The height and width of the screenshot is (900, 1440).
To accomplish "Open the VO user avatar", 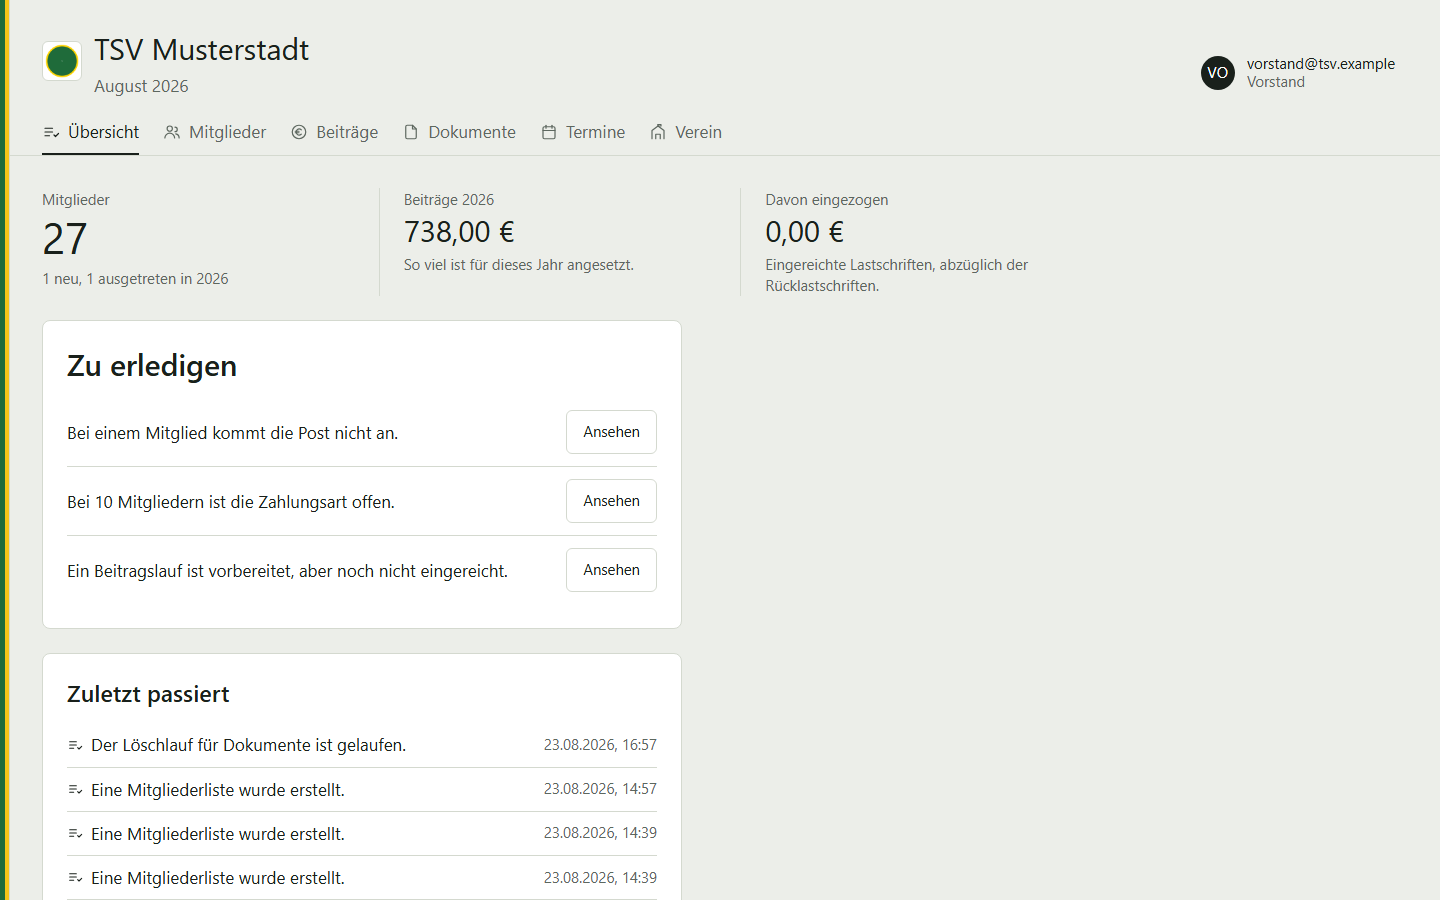I will point(1218,73).
